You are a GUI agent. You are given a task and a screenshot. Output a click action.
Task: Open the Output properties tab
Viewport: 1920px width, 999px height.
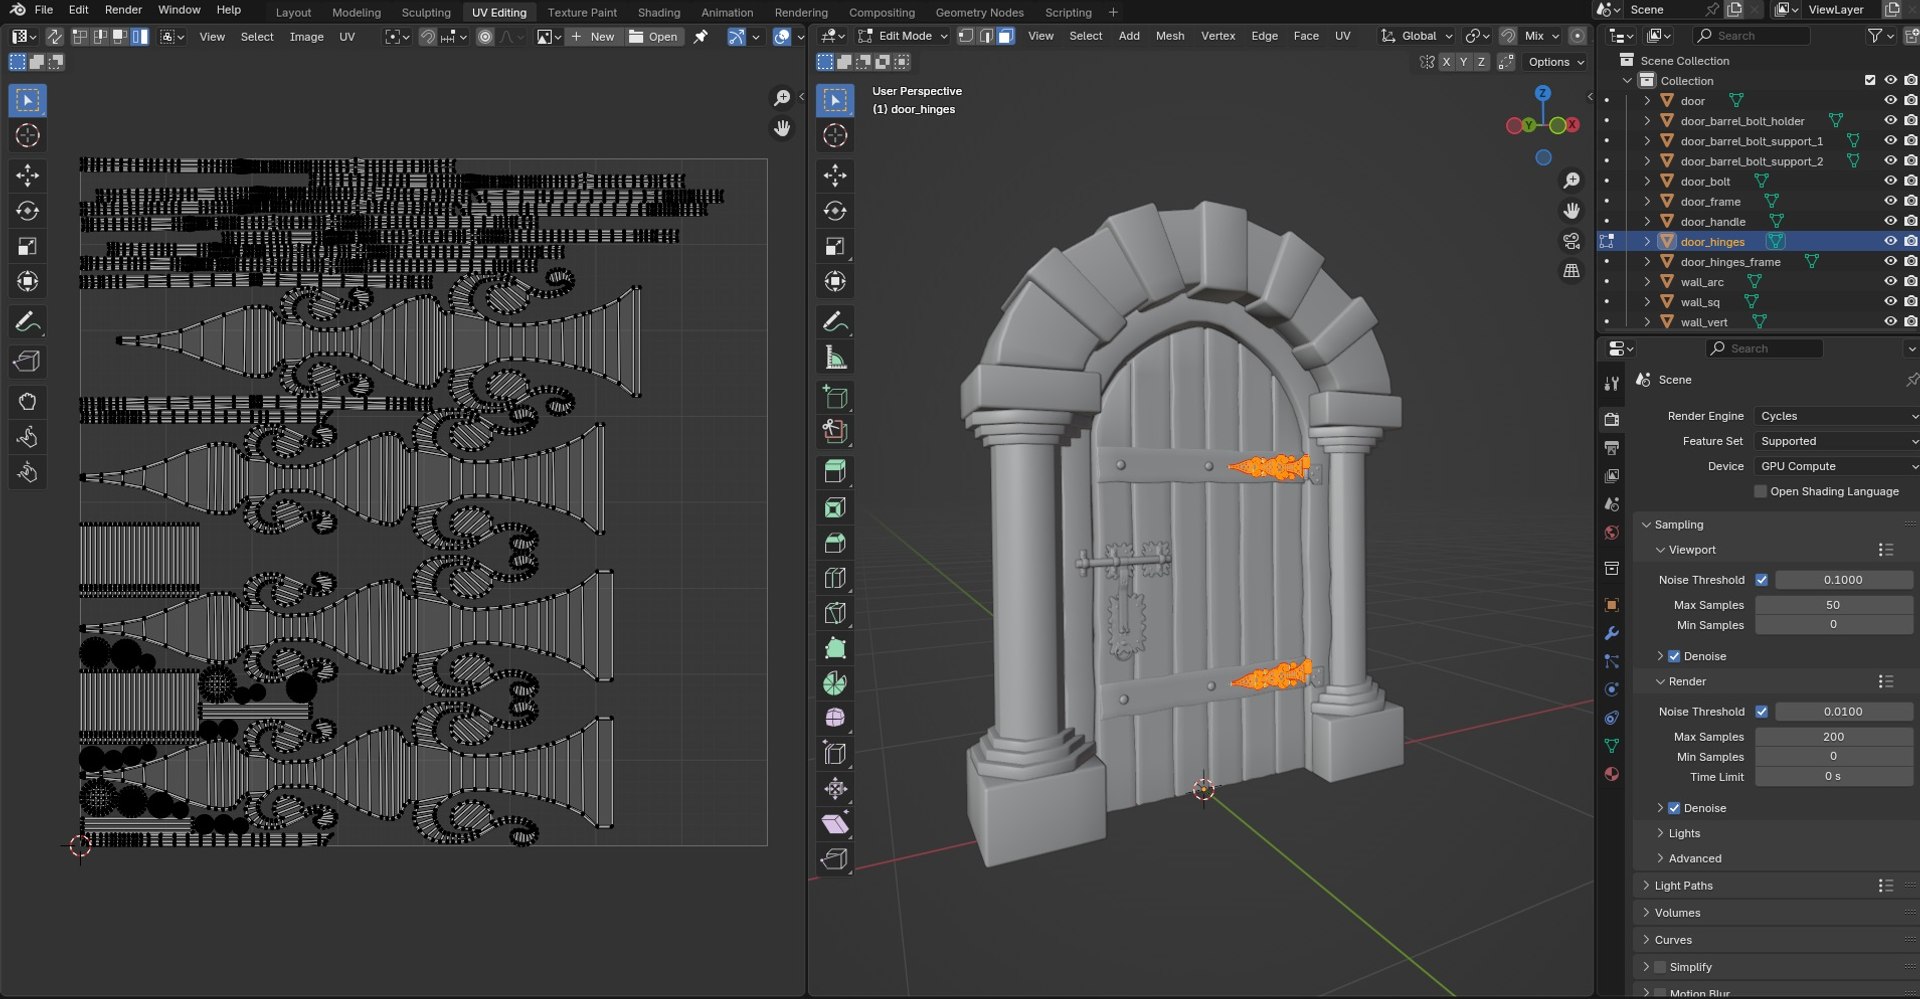coord(1611,448)
